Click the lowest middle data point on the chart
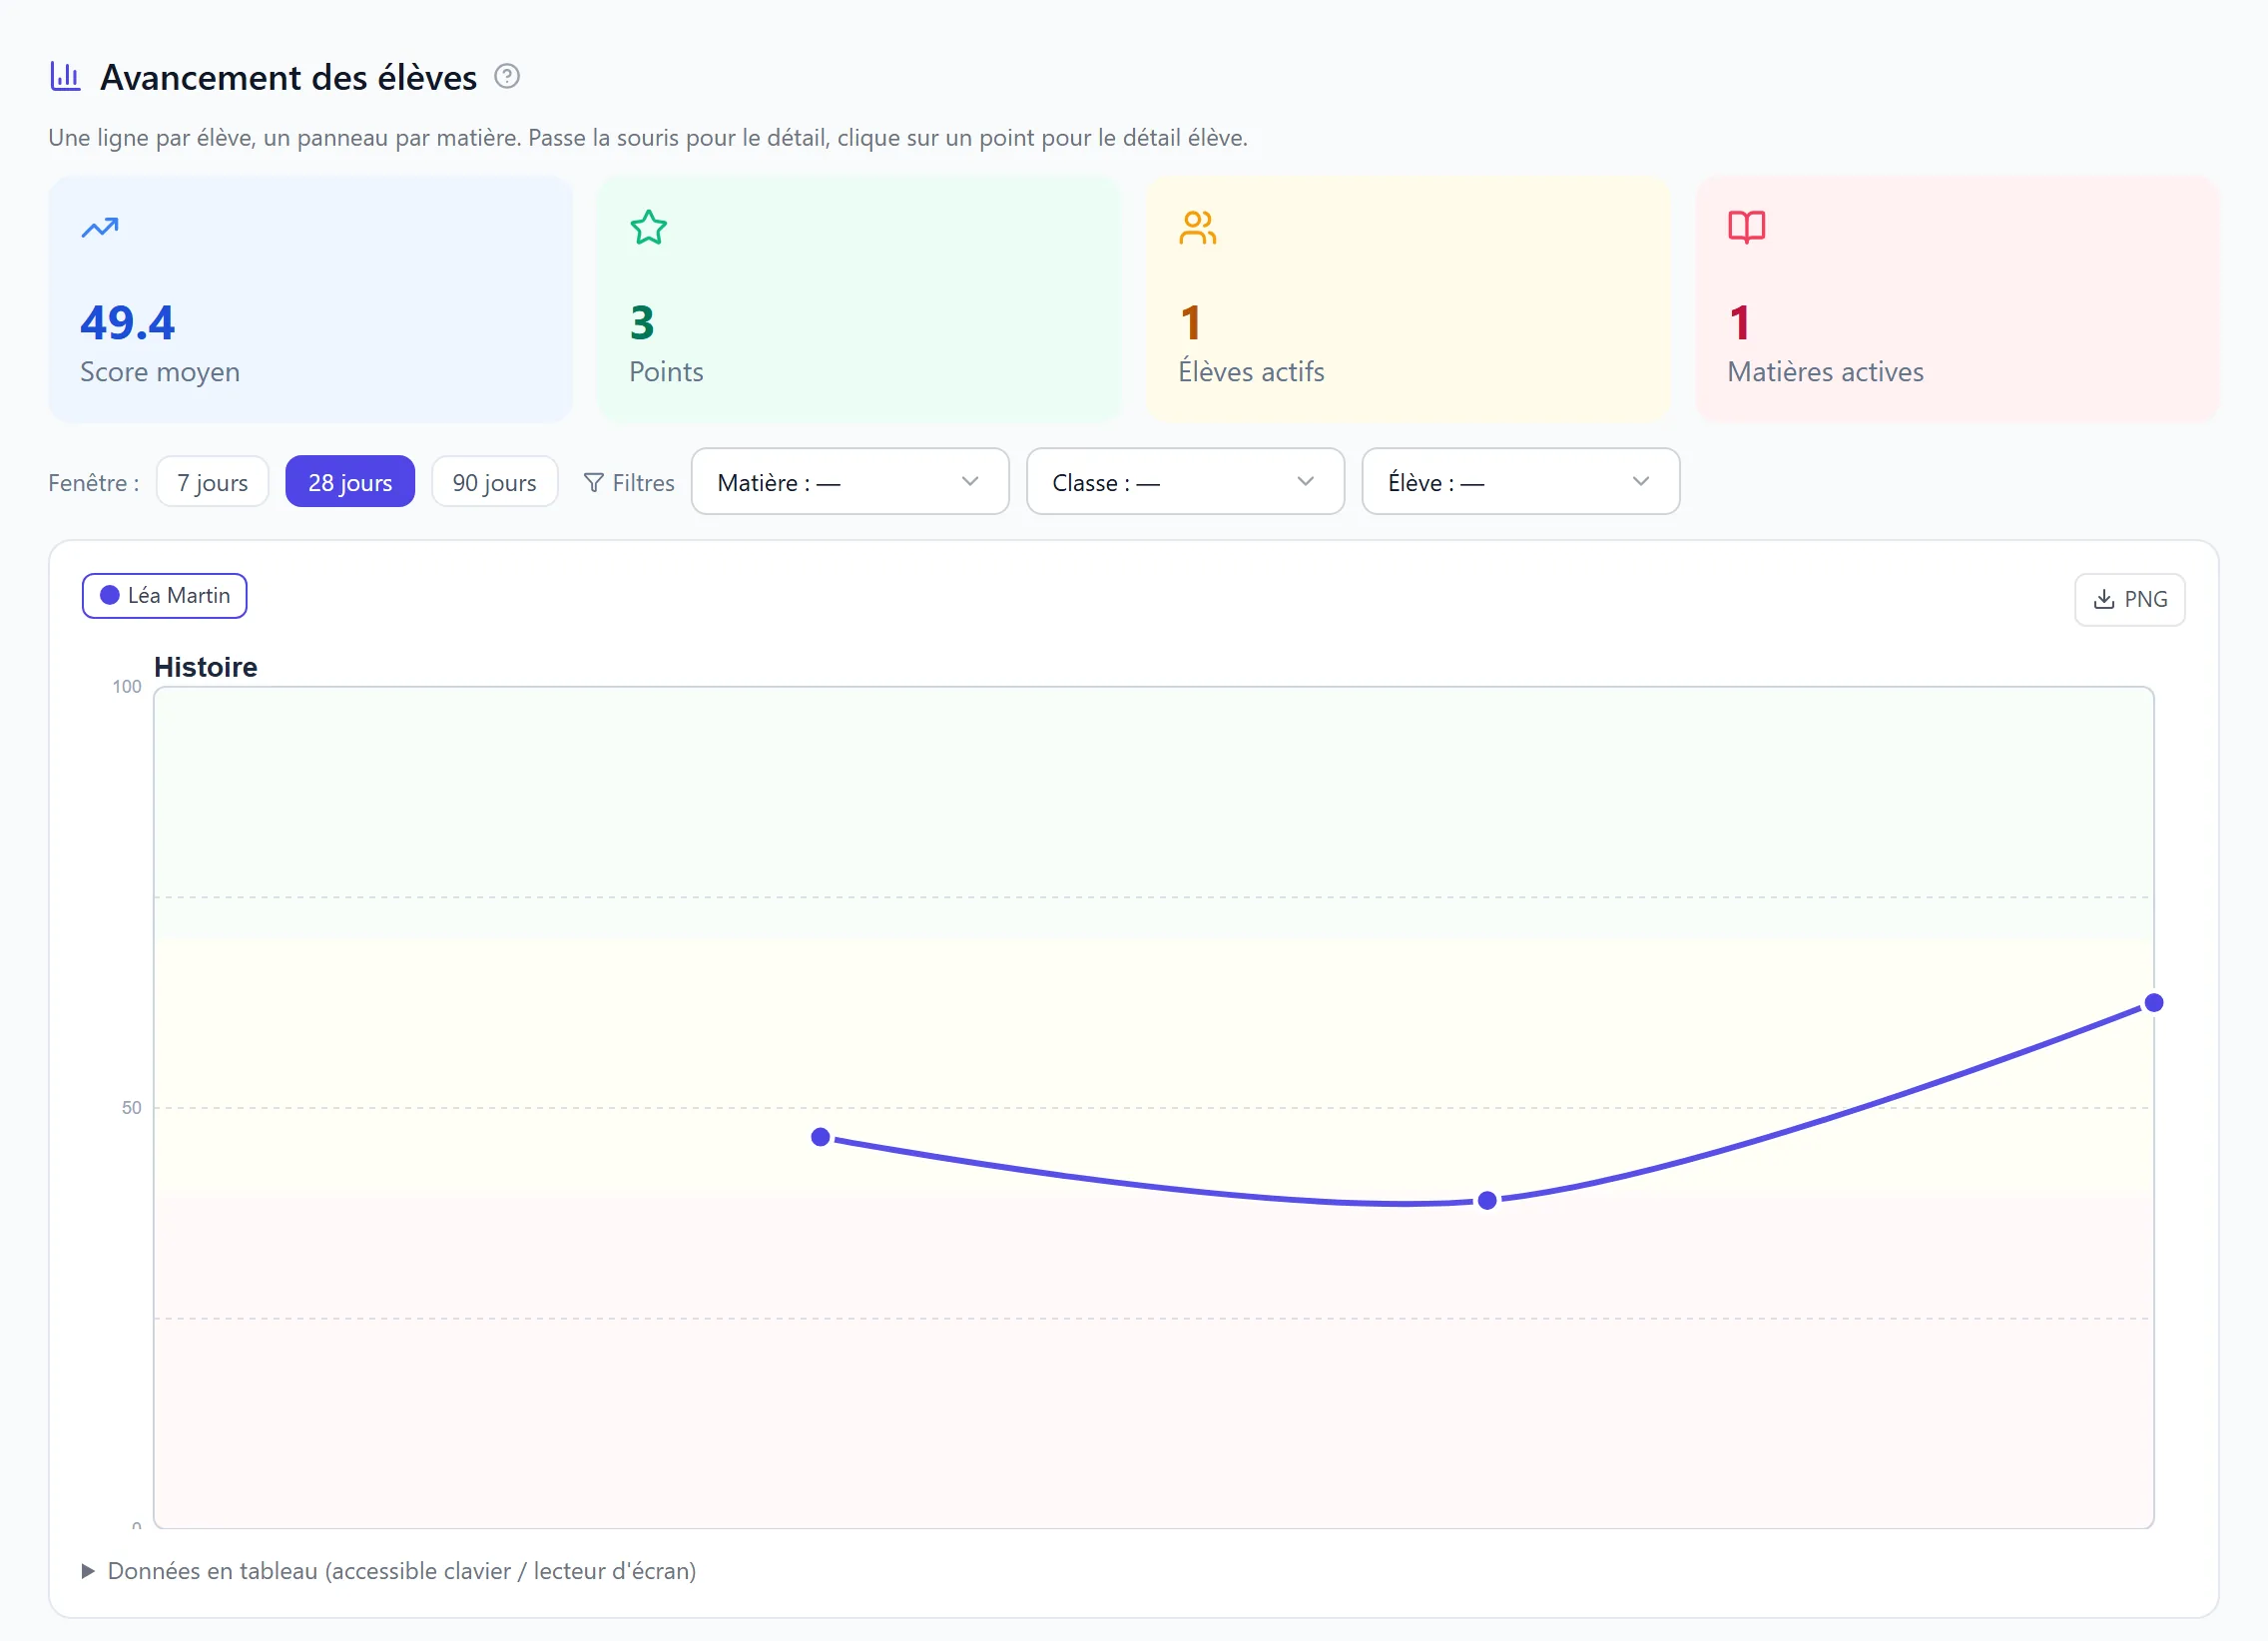This screenshot has height=1641, width=2268. (x=1486, y=1200)
